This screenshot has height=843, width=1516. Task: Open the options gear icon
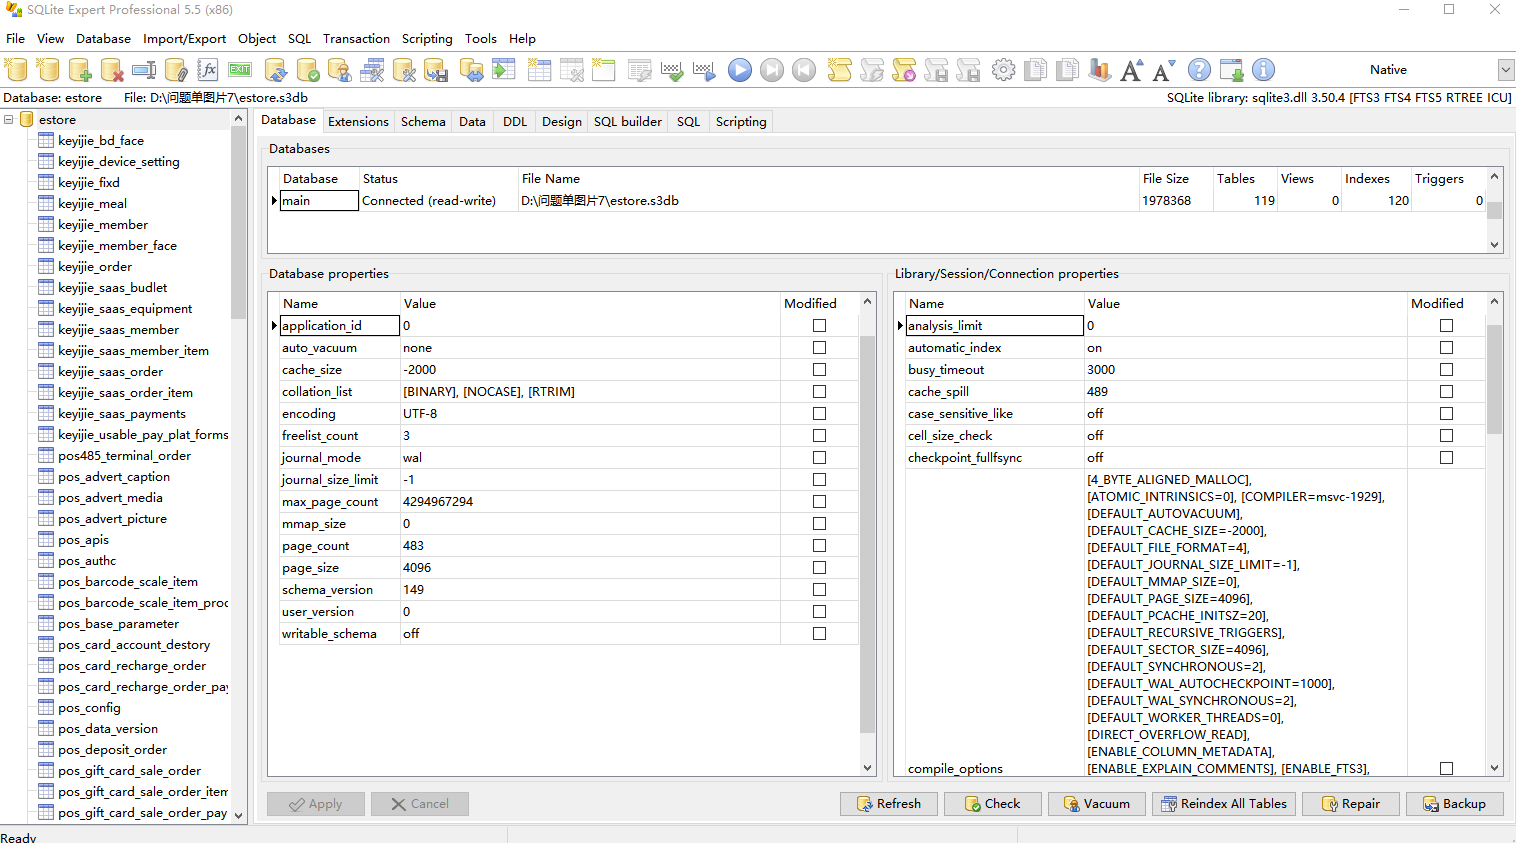point(1003,70)
